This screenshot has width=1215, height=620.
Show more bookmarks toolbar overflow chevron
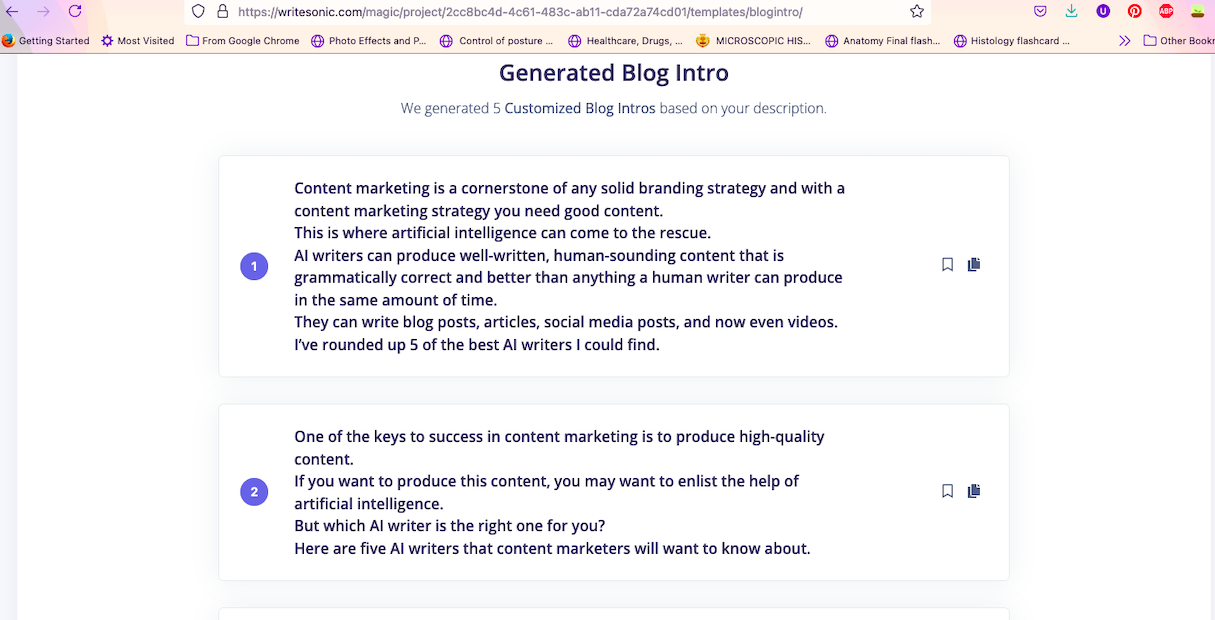point(1125,41)
